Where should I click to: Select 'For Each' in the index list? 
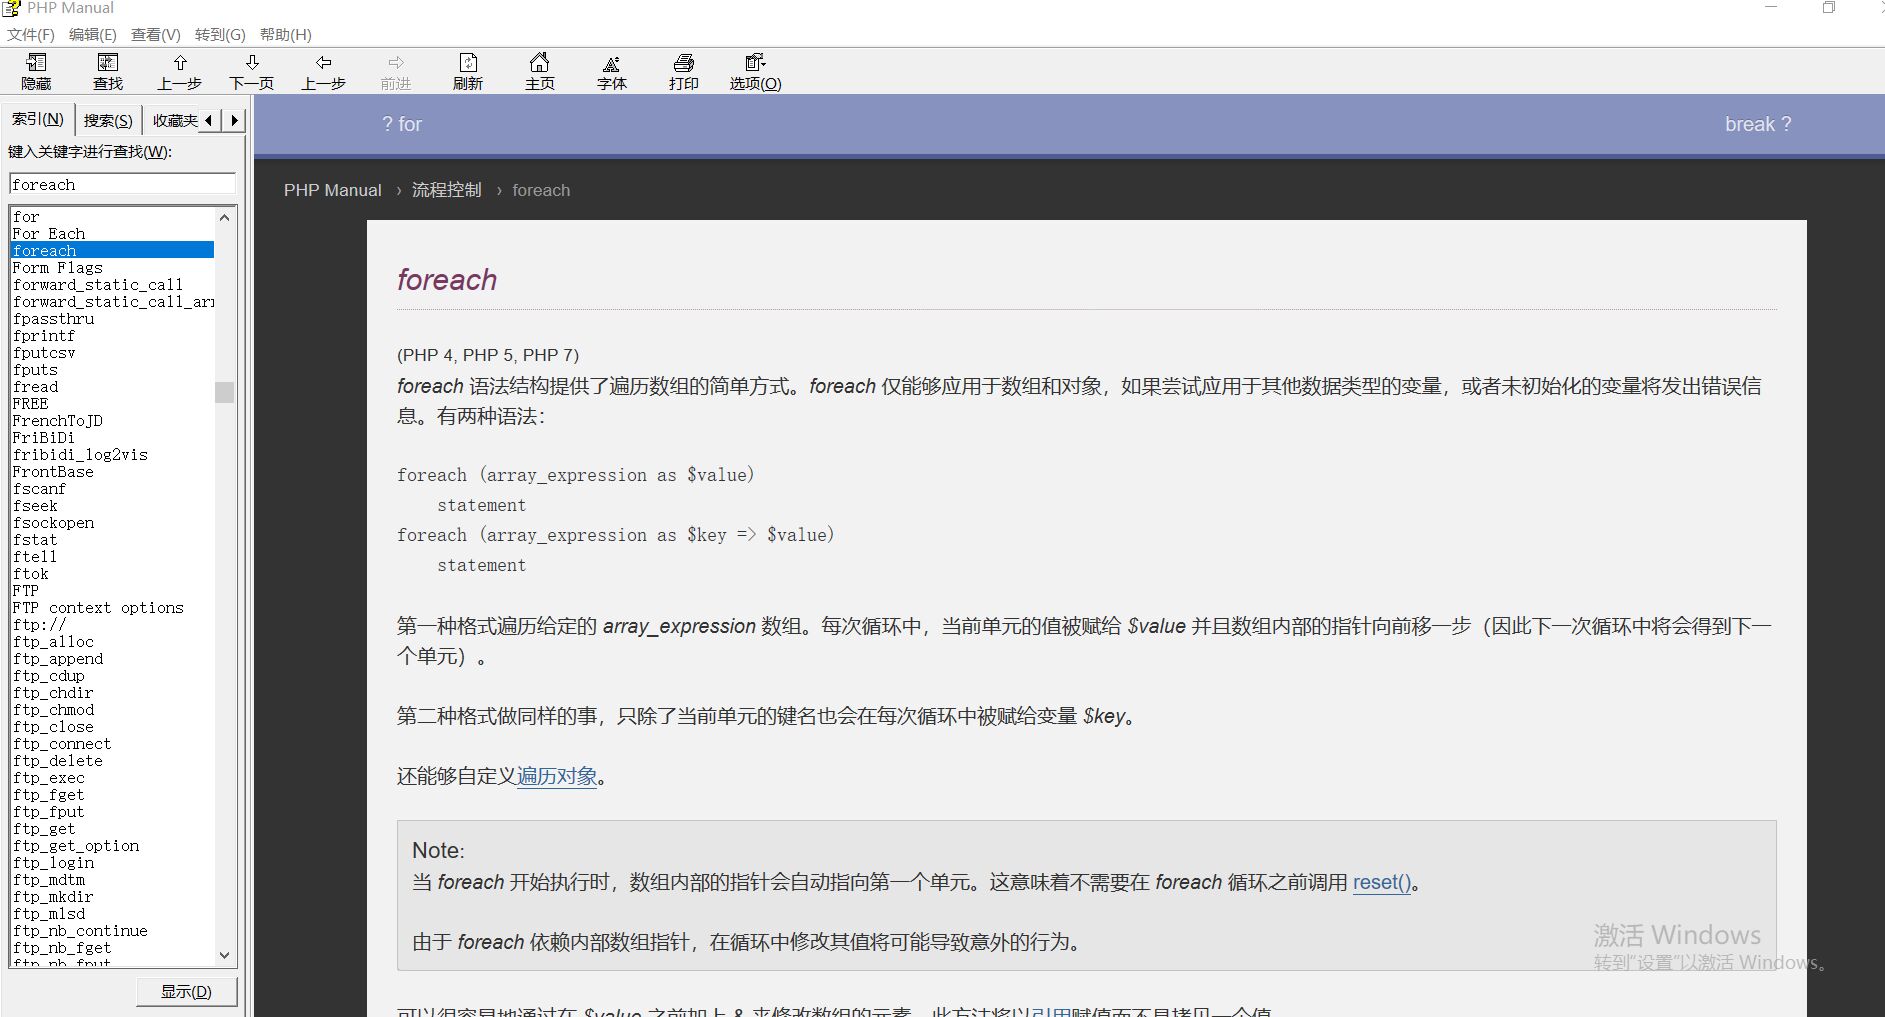(x=49, y=233)
